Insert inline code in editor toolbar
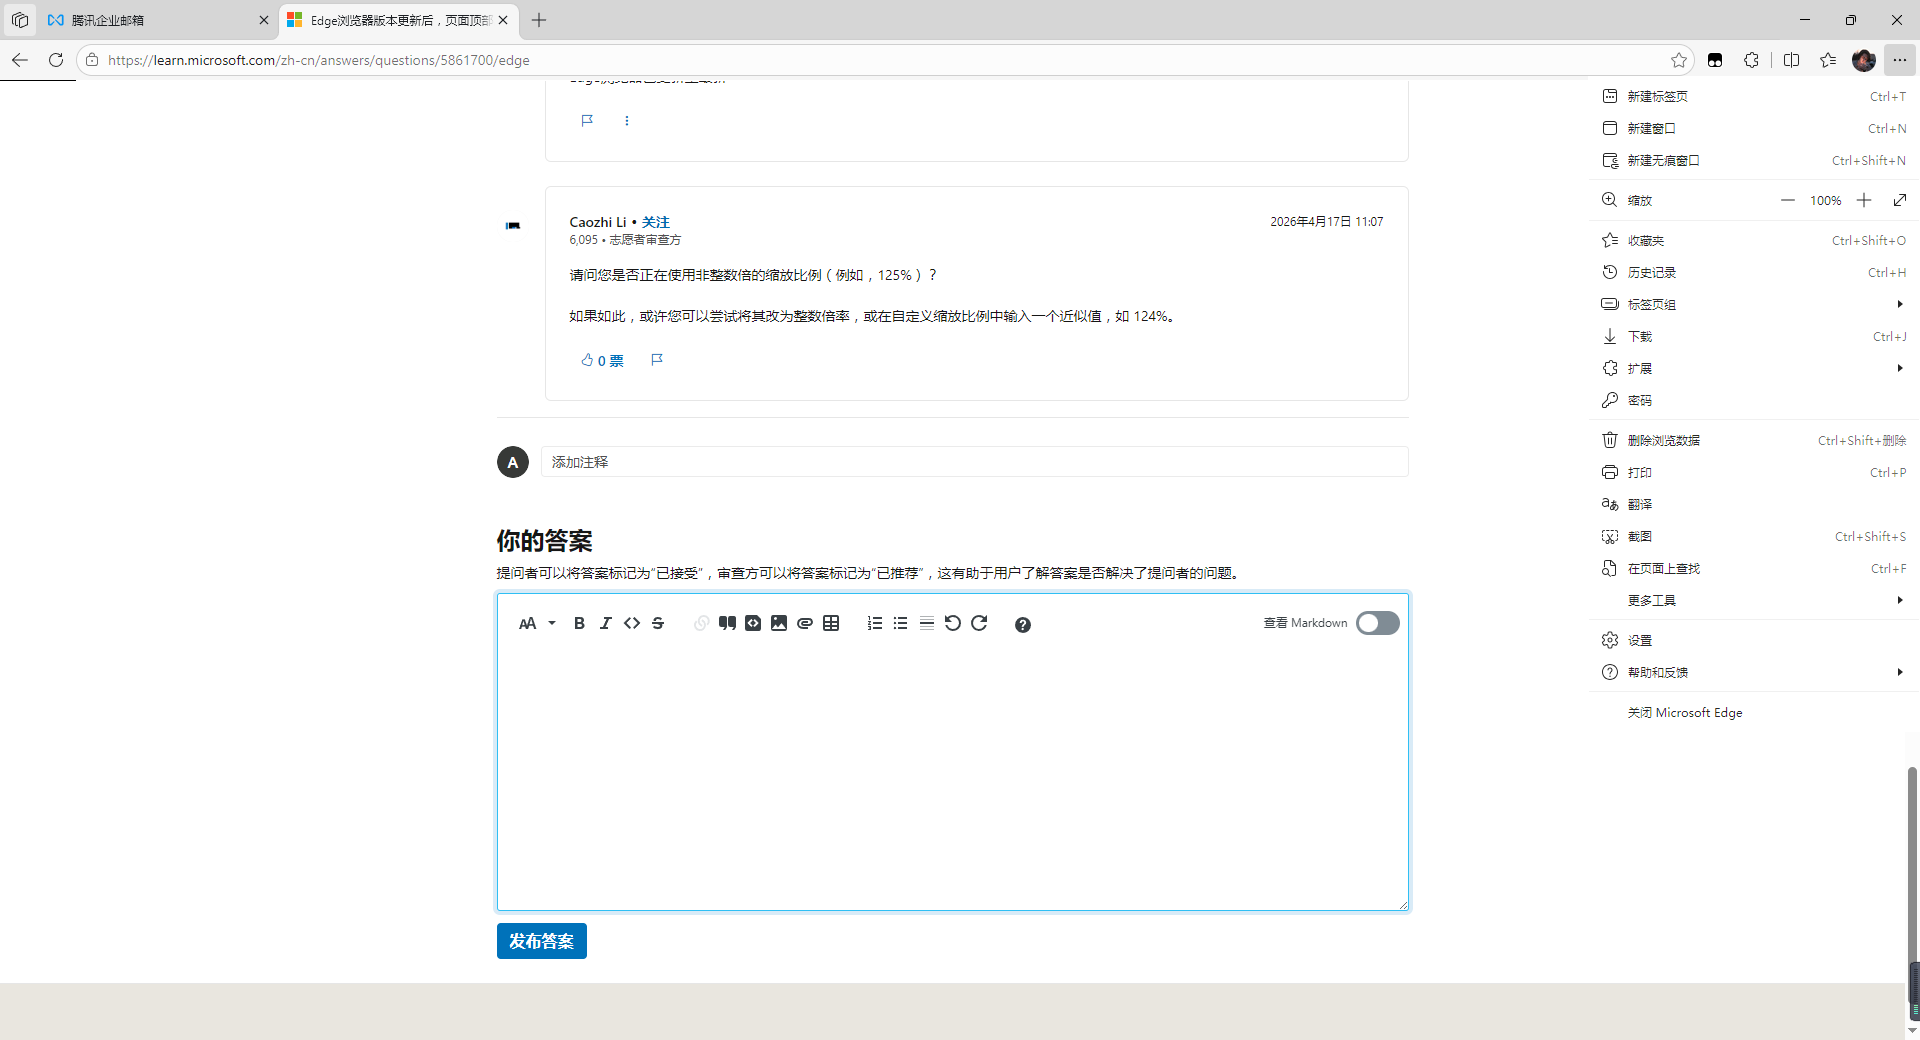Image resolution: width=1920 pixels, height=1040 pixels. [x=632, y=623]
